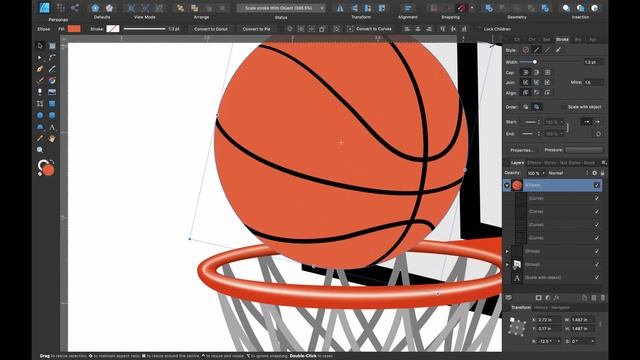Select the Pencil tool
The height and width of the screenshot is (360, 640).
tap(52, 69)
